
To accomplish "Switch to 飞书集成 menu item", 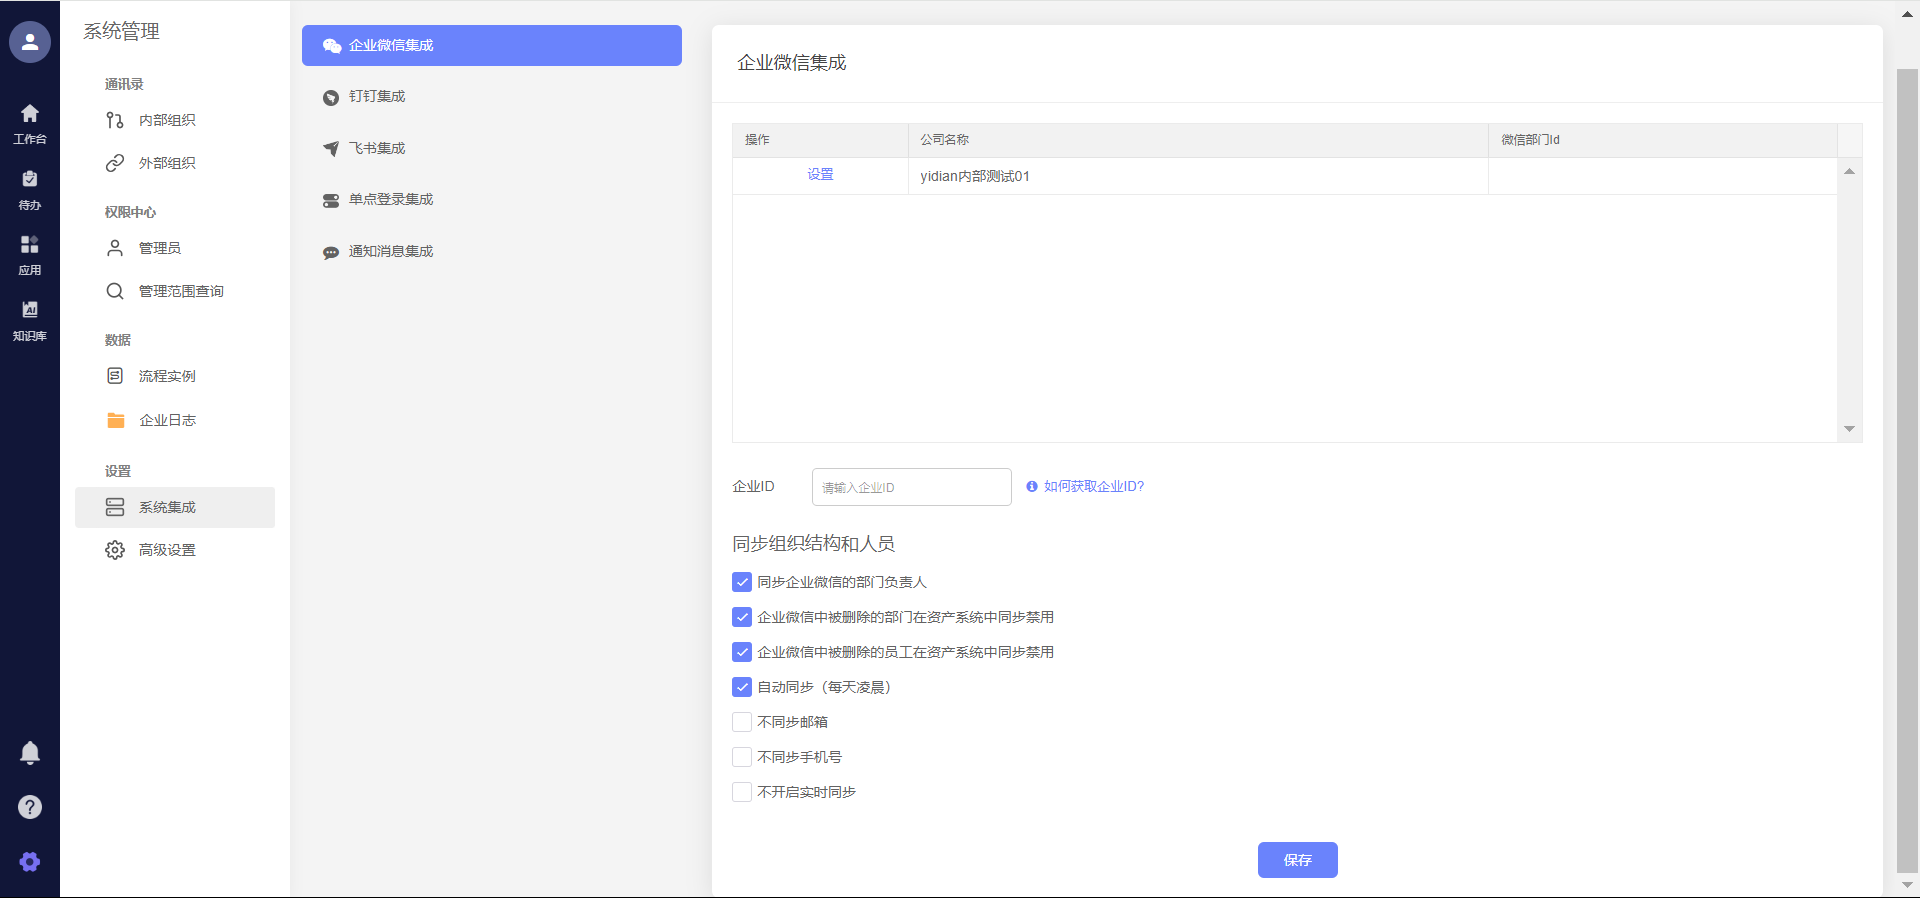I will pyautogui.click(x=377, y=148).
